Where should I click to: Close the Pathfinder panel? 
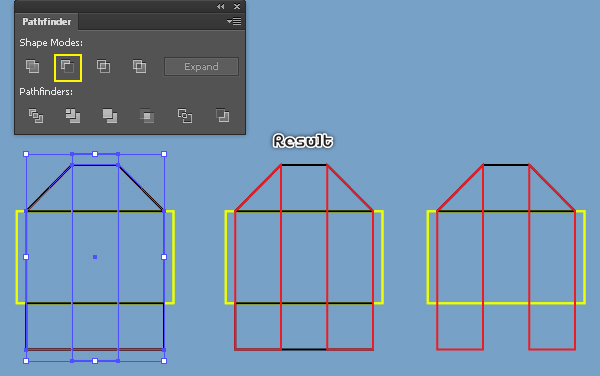[x=237, y=7]
